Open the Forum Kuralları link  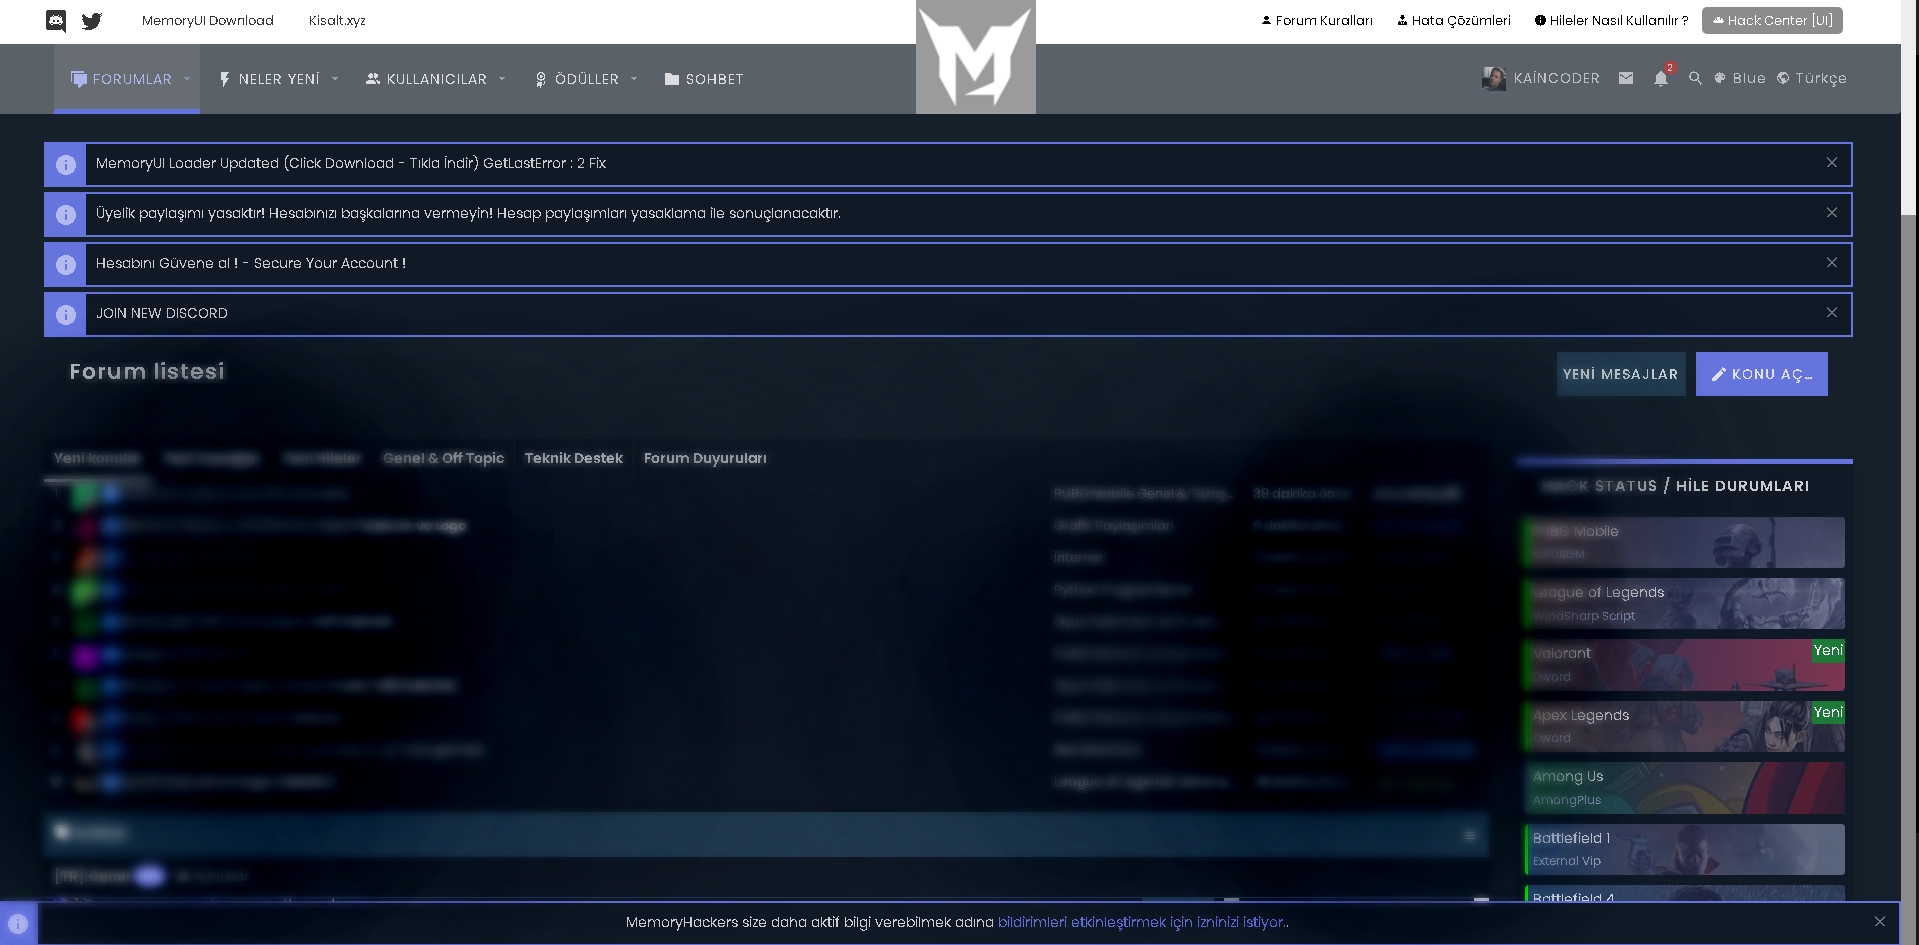(x=1317, y=20)
